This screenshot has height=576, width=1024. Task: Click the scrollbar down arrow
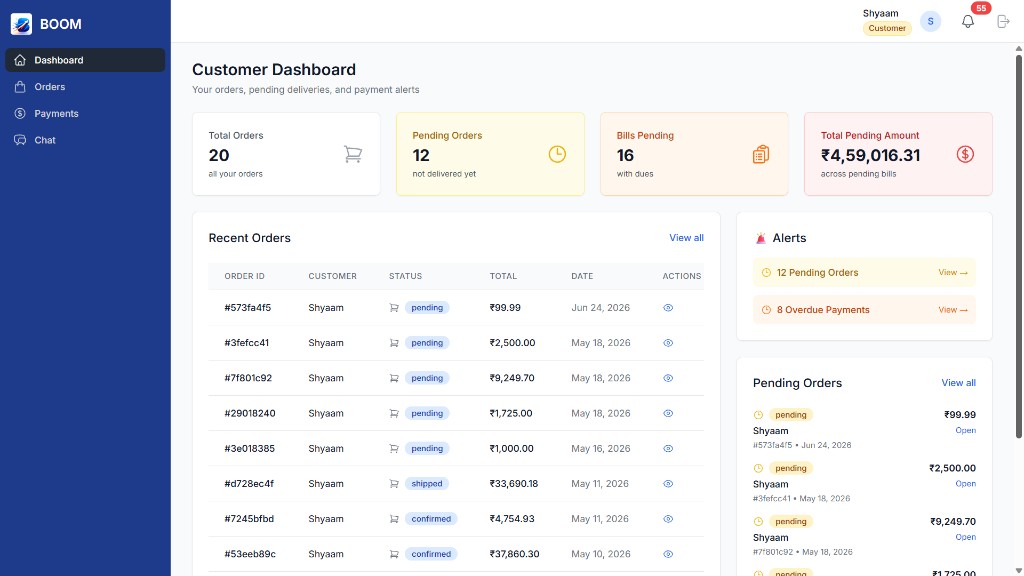coord(1018,571)
